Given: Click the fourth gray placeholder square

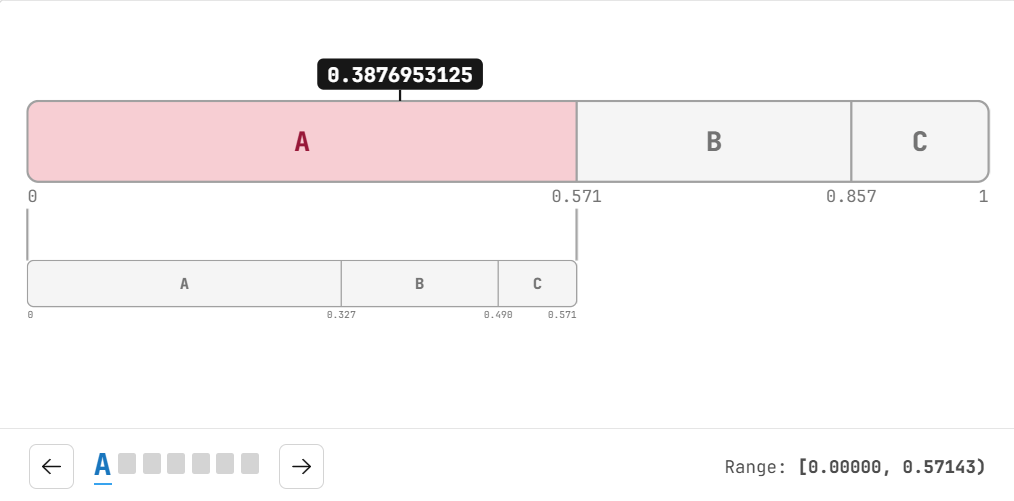Looking at the screenshot, I should point(201,464).
